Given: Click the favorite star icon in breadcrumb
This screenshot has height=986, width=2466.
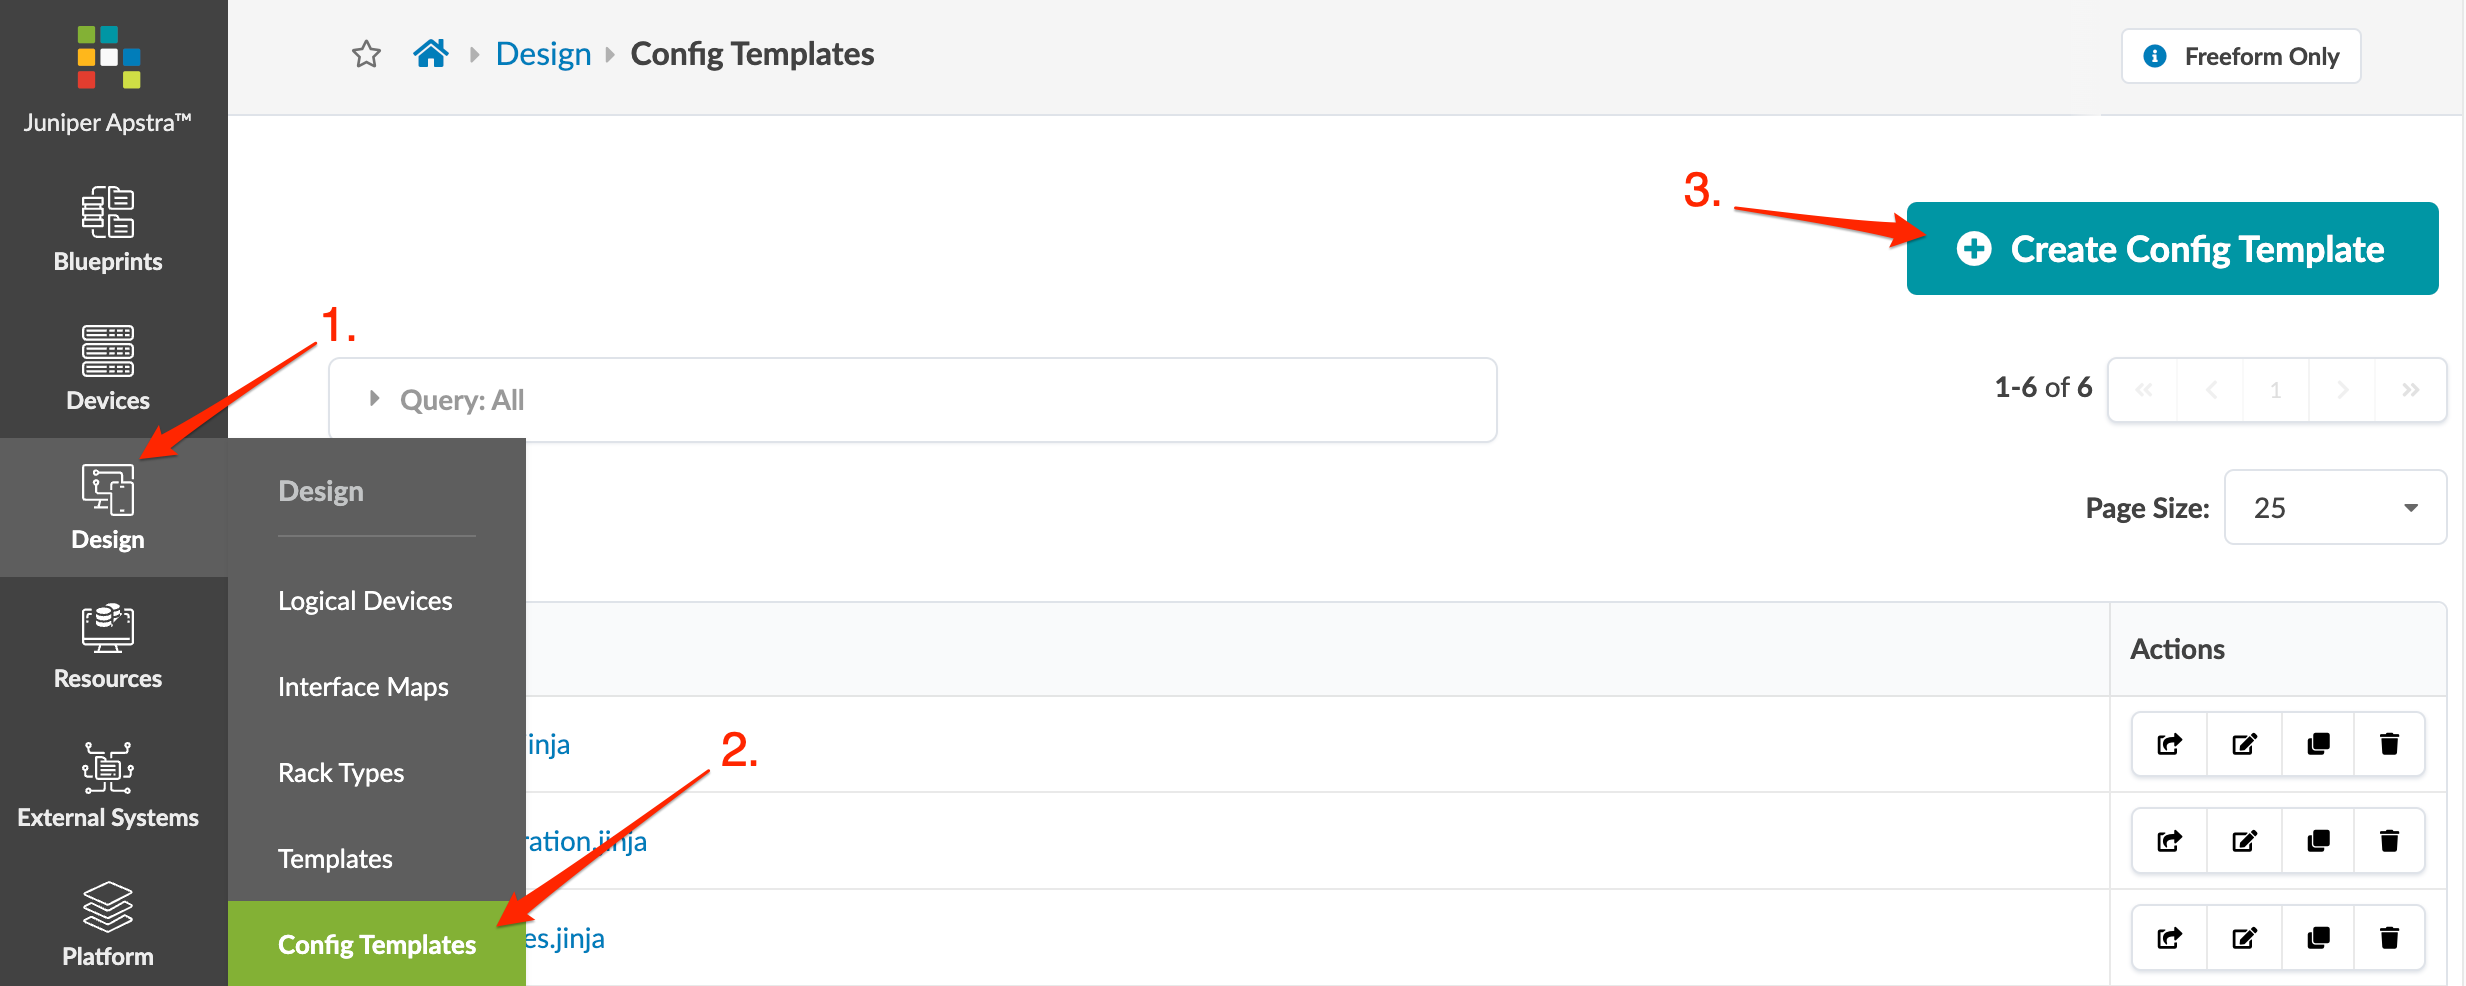Looking at the screenshot, I should 366,54.
